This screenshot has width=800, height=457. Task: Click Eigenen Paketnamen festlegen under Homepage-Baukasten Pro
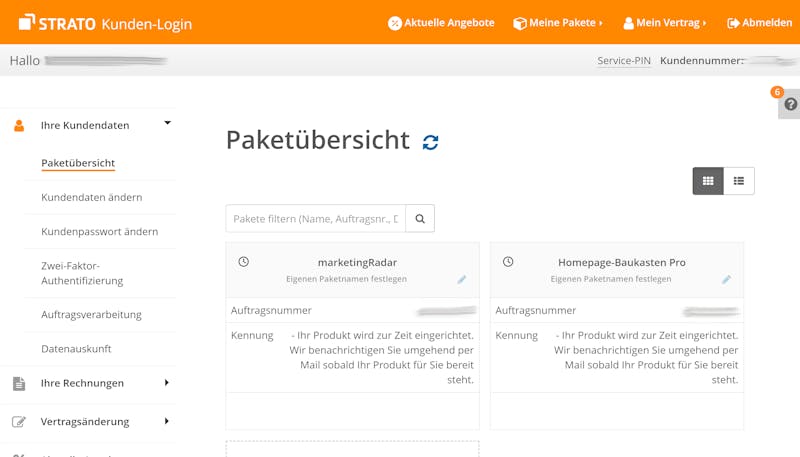tap(611, 279)
